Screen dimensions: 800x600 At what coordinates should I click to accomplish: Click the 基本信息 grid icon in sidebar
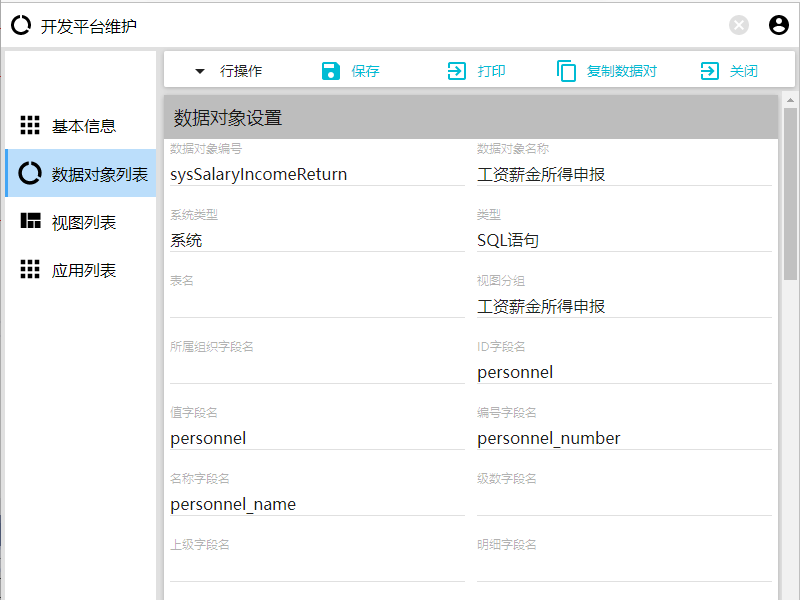tap(30, 126)
